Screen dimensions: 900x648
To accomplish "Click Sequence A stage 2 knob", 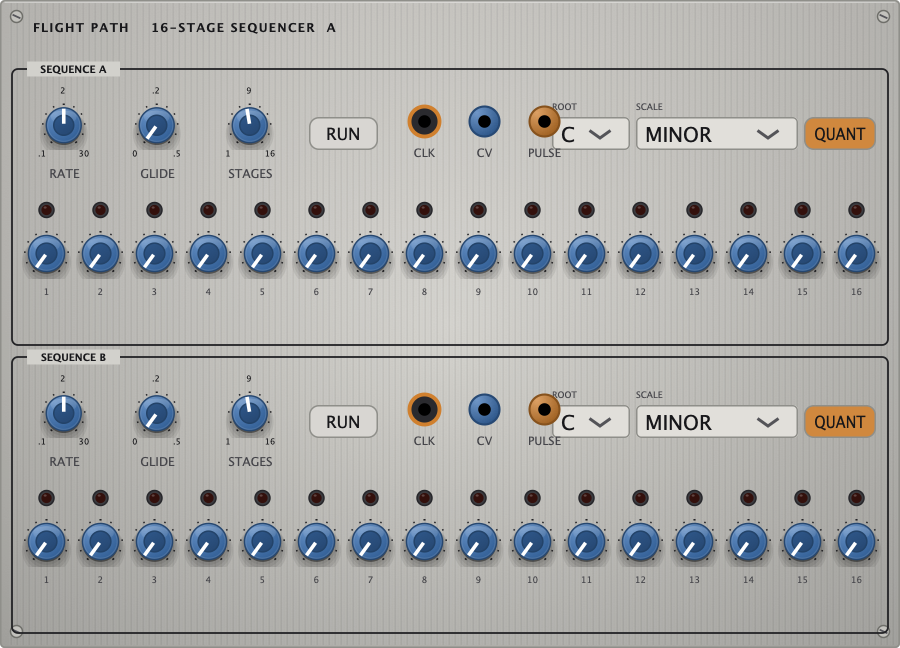I will pyautogui.click(x=100, y=254).
